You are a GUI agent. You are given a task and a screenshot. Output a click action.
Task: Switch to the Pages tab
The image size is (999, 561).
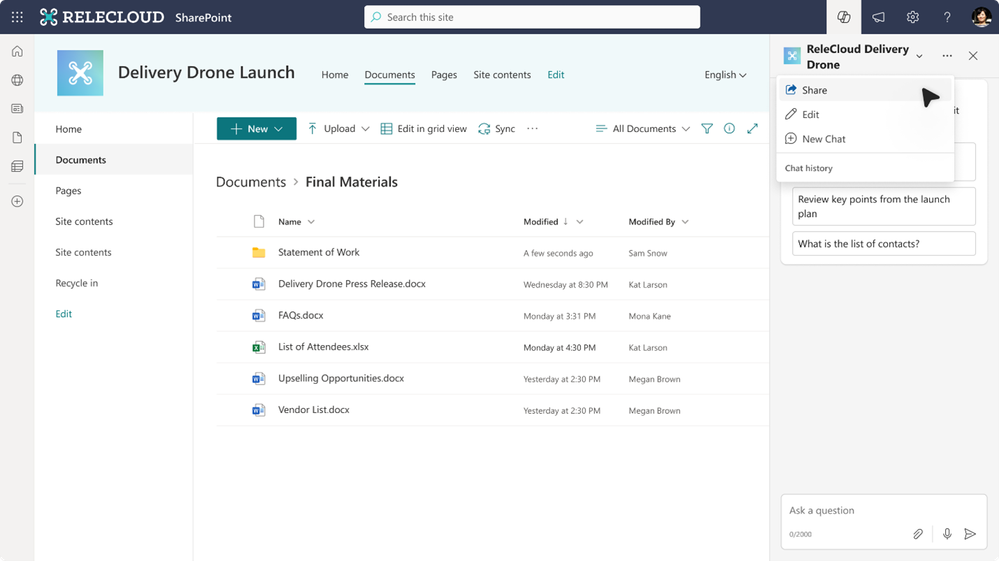click(443, 75)
